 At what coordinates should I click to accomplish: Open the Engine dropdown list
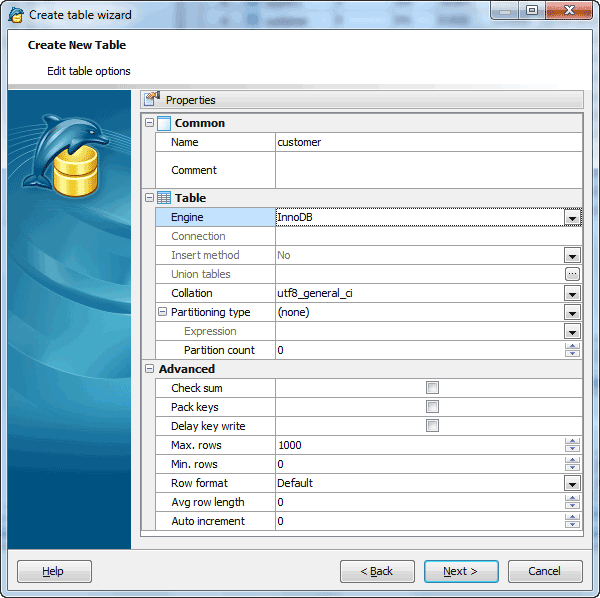(x=572, y=217)
